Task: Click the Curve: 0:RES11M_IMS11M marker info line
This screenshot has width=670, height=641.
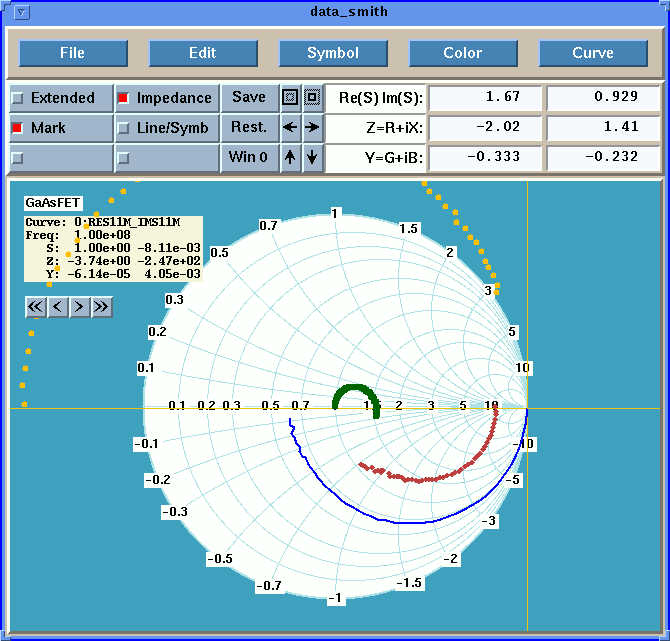Action: (x=103, y=222)
